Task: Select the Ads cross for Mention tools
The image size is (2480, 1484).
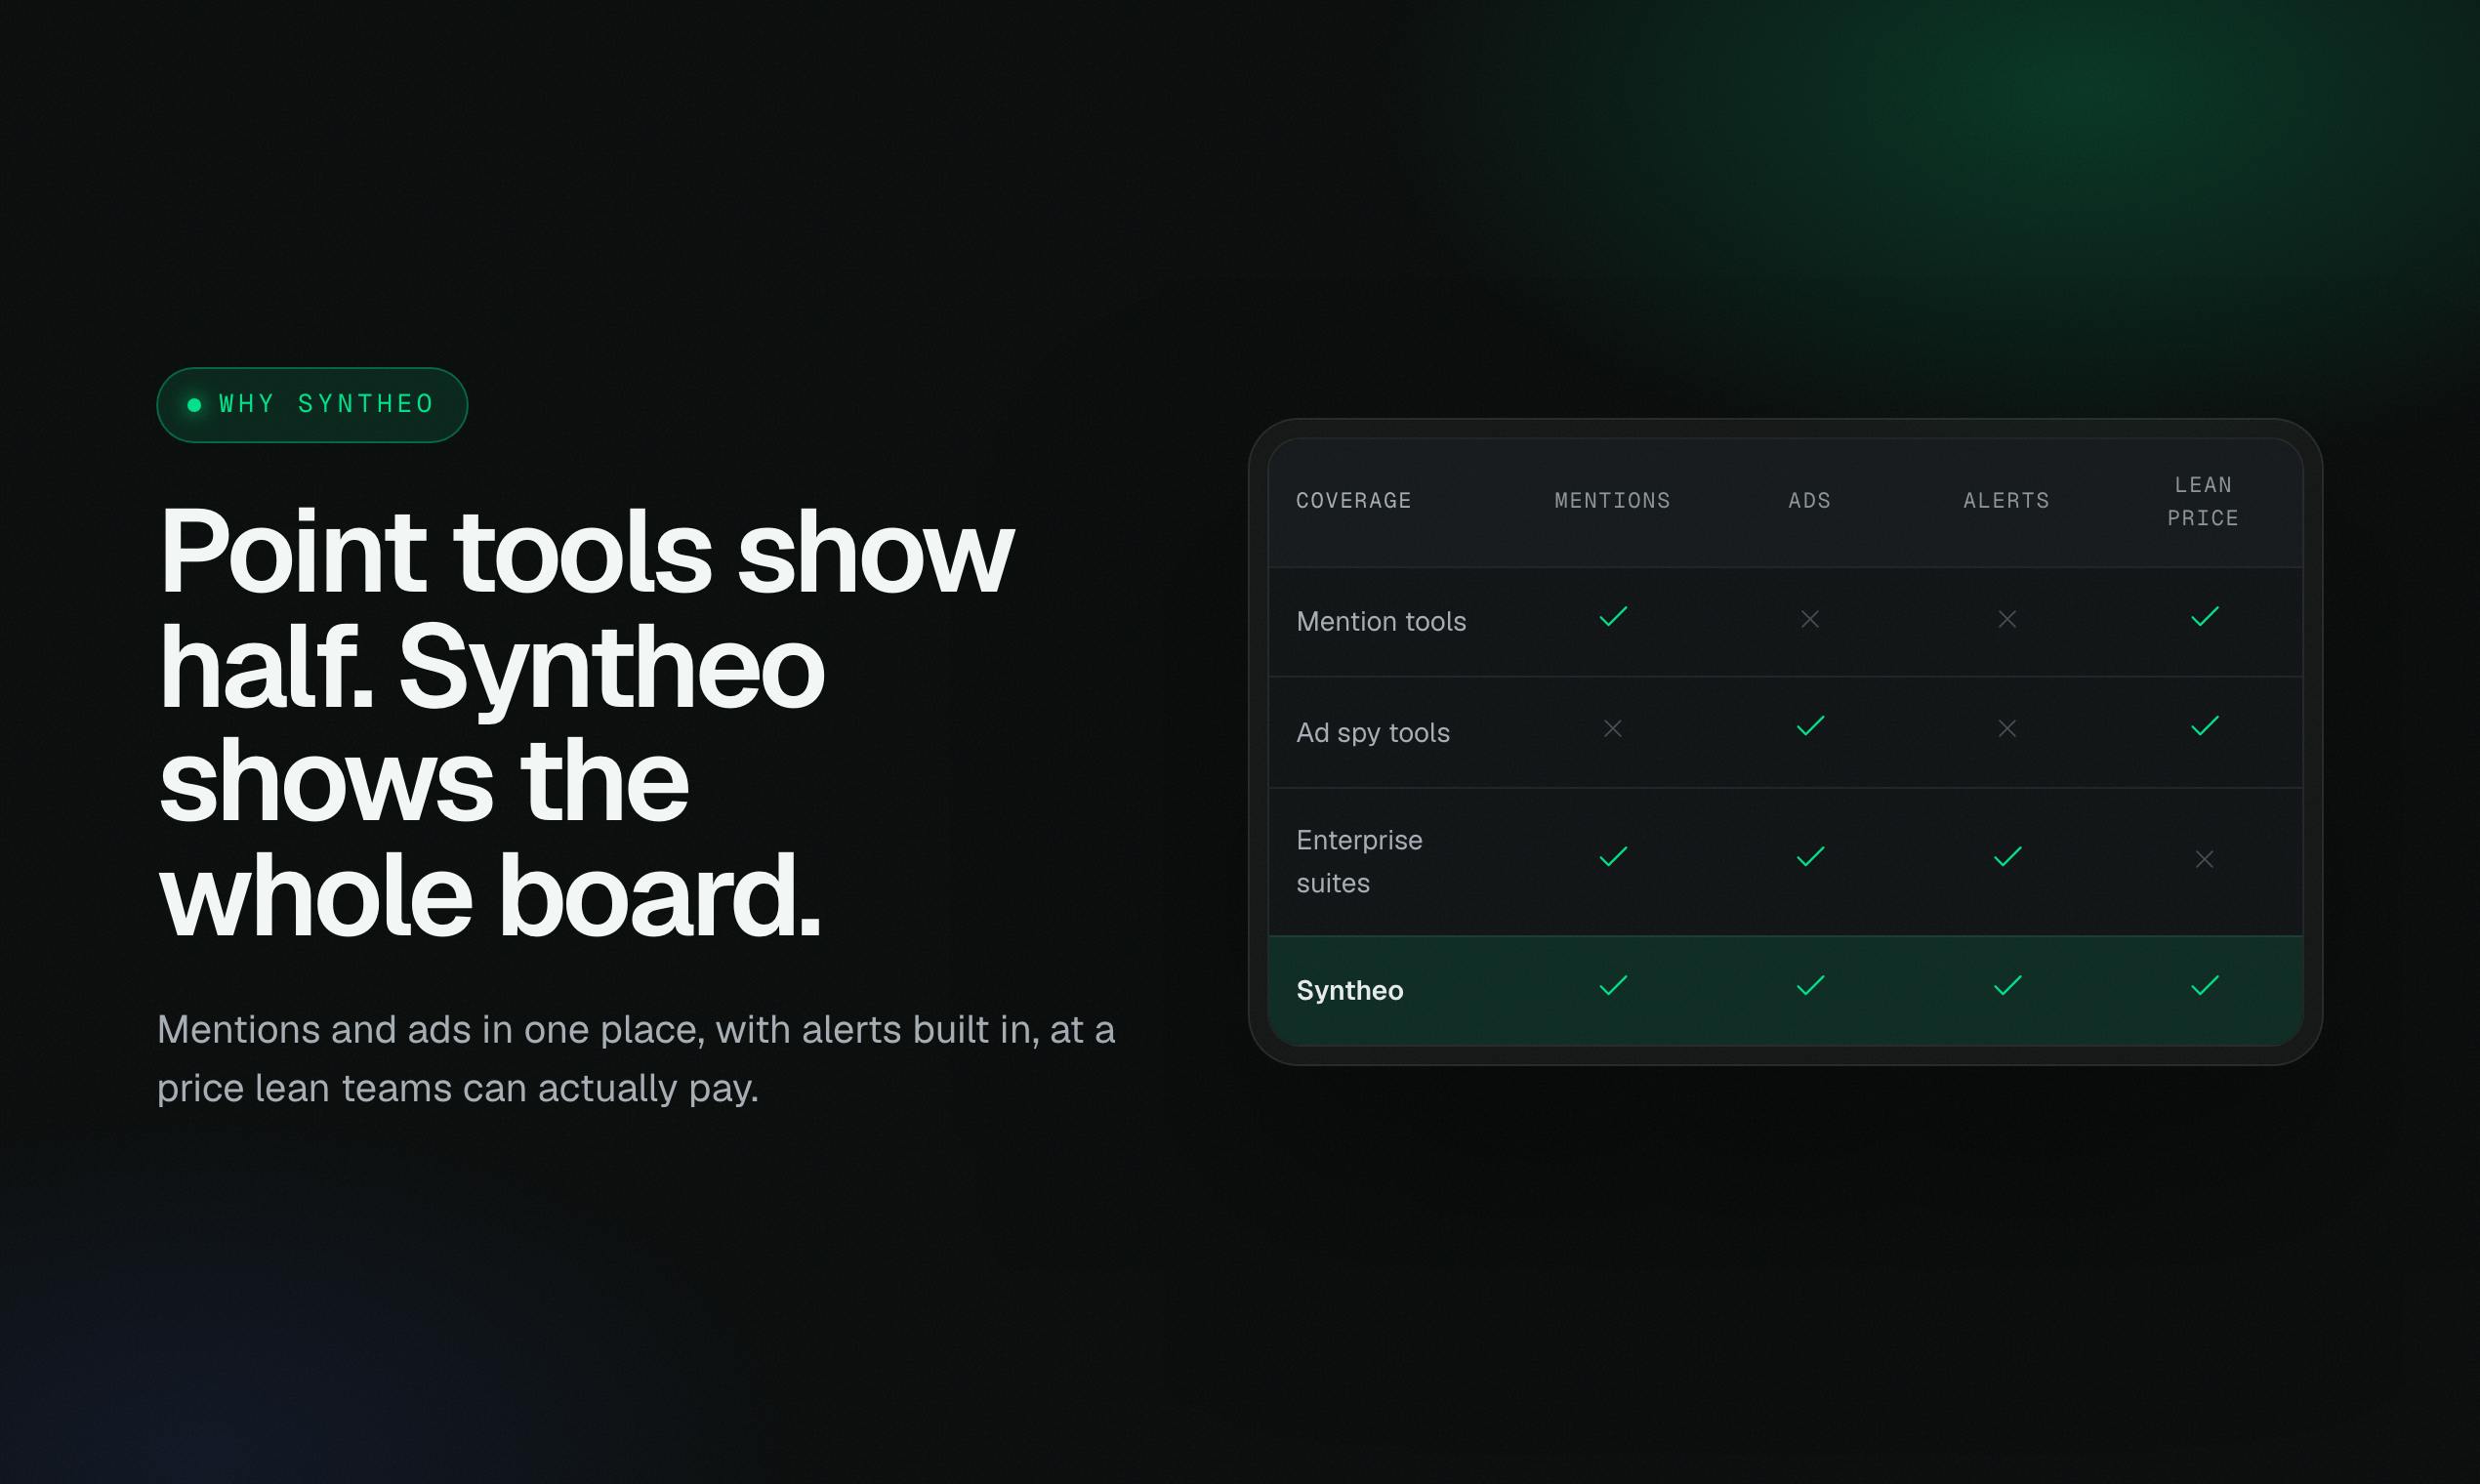Action: pos(1810,620)
